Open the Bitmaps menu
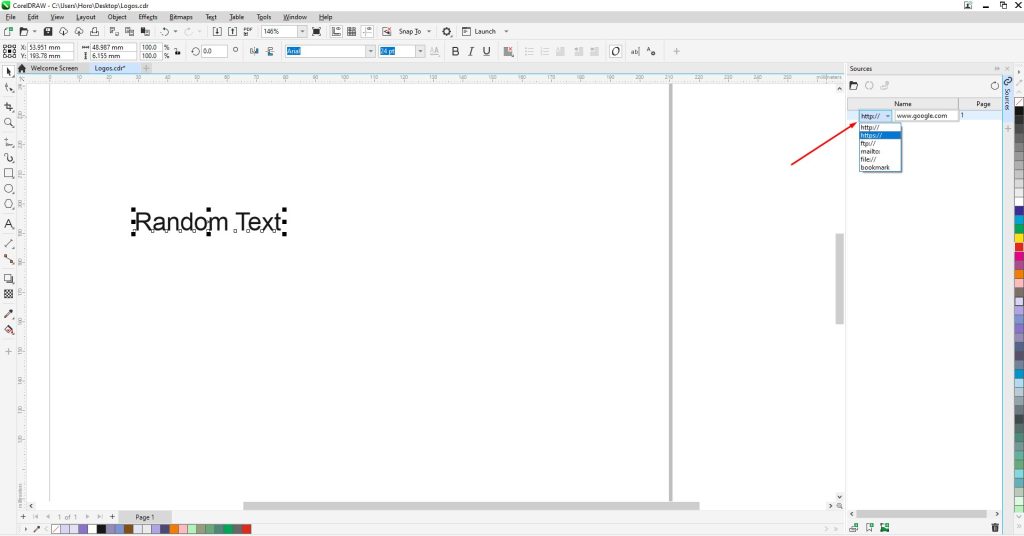The height and width of the screenshot is (536, 1024). [x=181, y=17]
